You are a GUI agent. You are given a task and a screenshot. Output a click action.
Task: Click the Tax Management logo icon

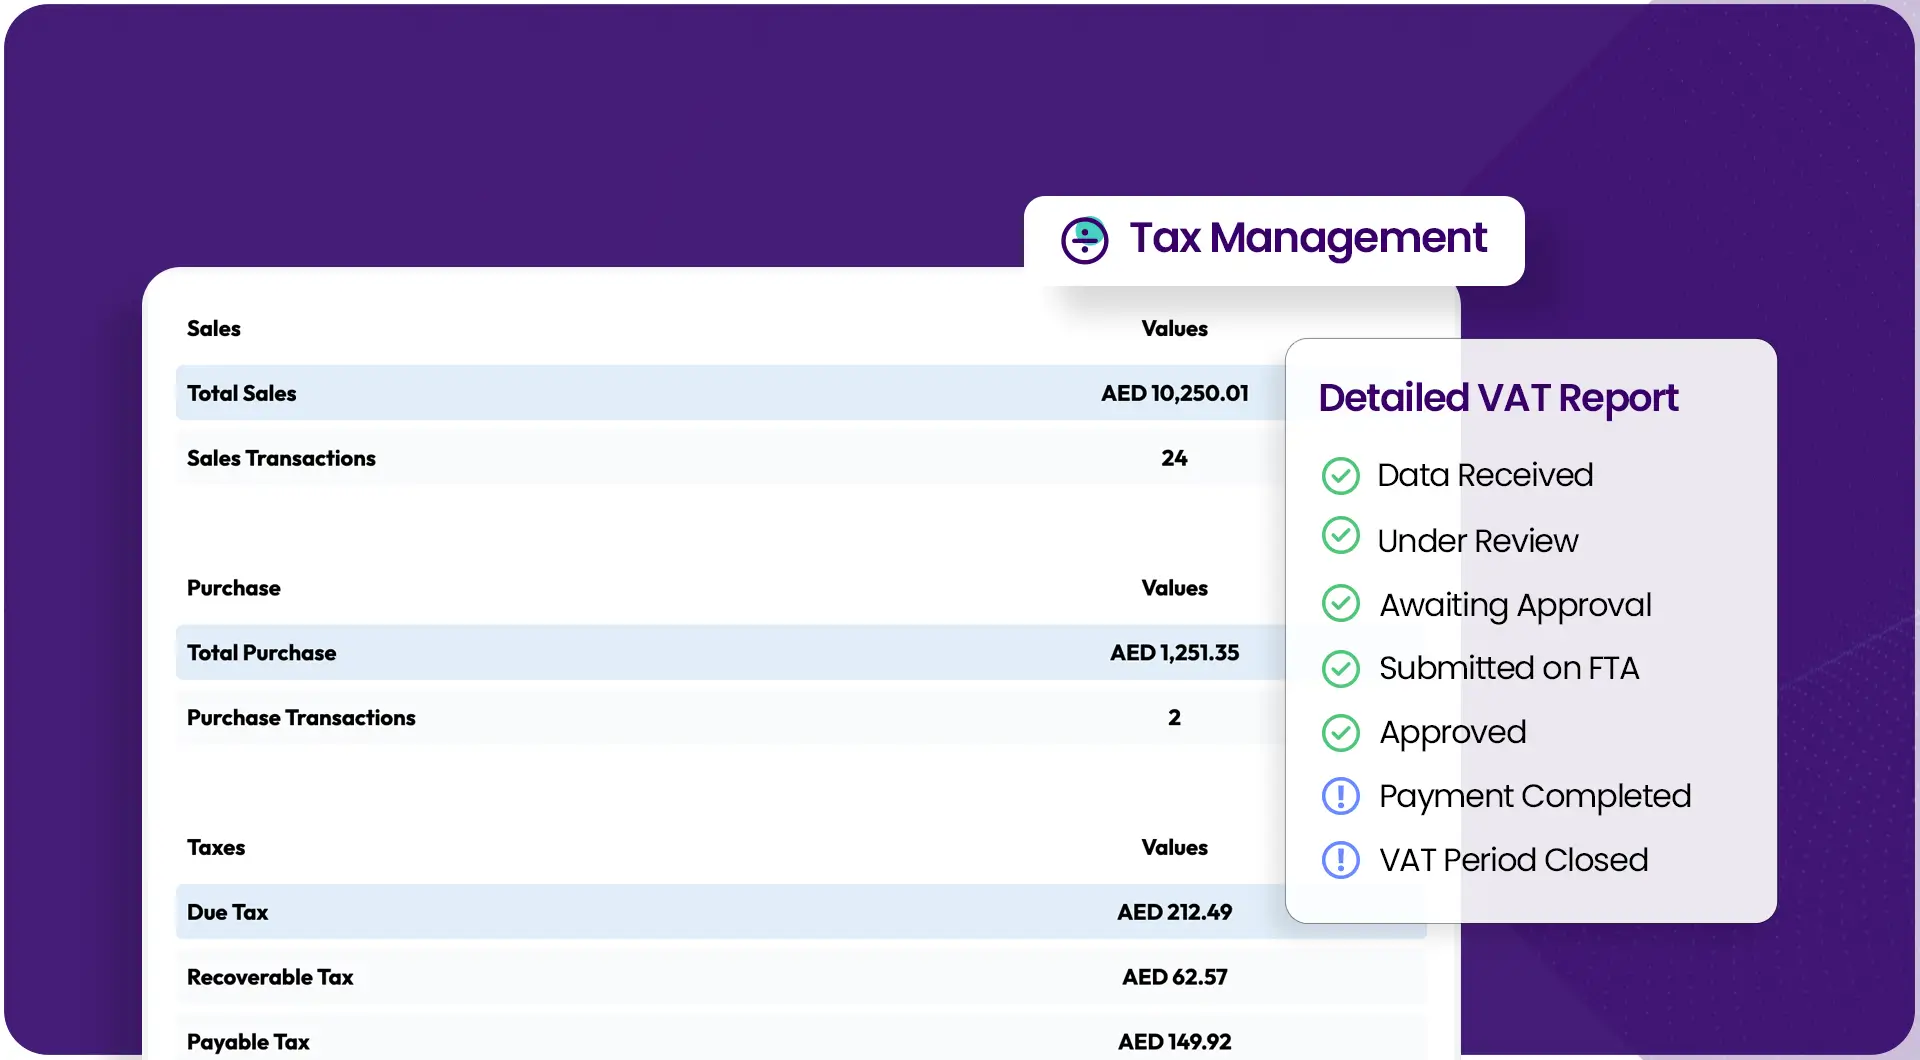click(x=1084, y=240)
